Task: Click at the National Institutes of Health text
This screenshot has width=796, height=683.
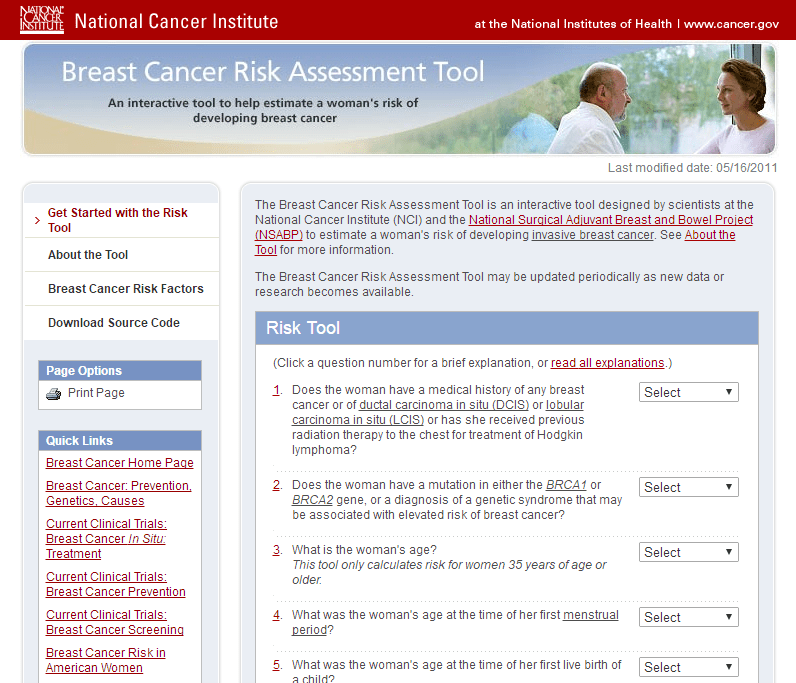Action: pos(573,24)
